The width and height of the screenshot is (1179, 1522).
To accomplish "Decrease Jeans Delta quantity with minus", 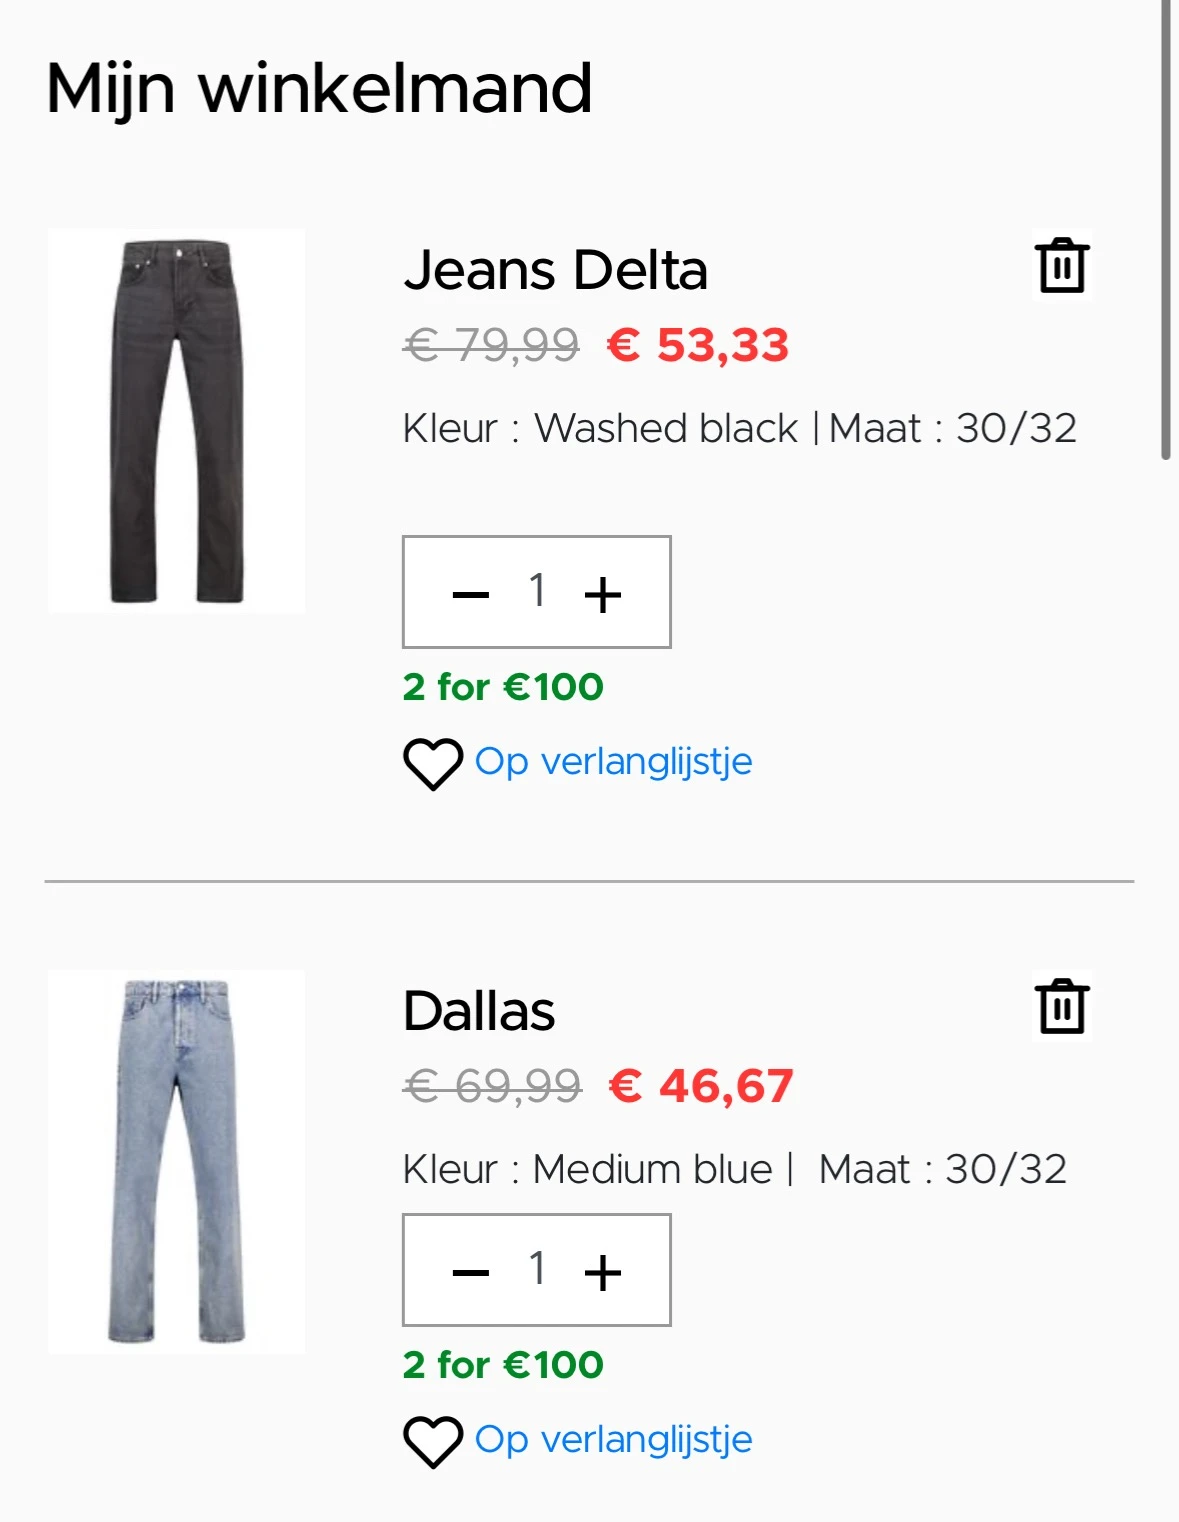I will pyautogui.click(x=470, y=594).
